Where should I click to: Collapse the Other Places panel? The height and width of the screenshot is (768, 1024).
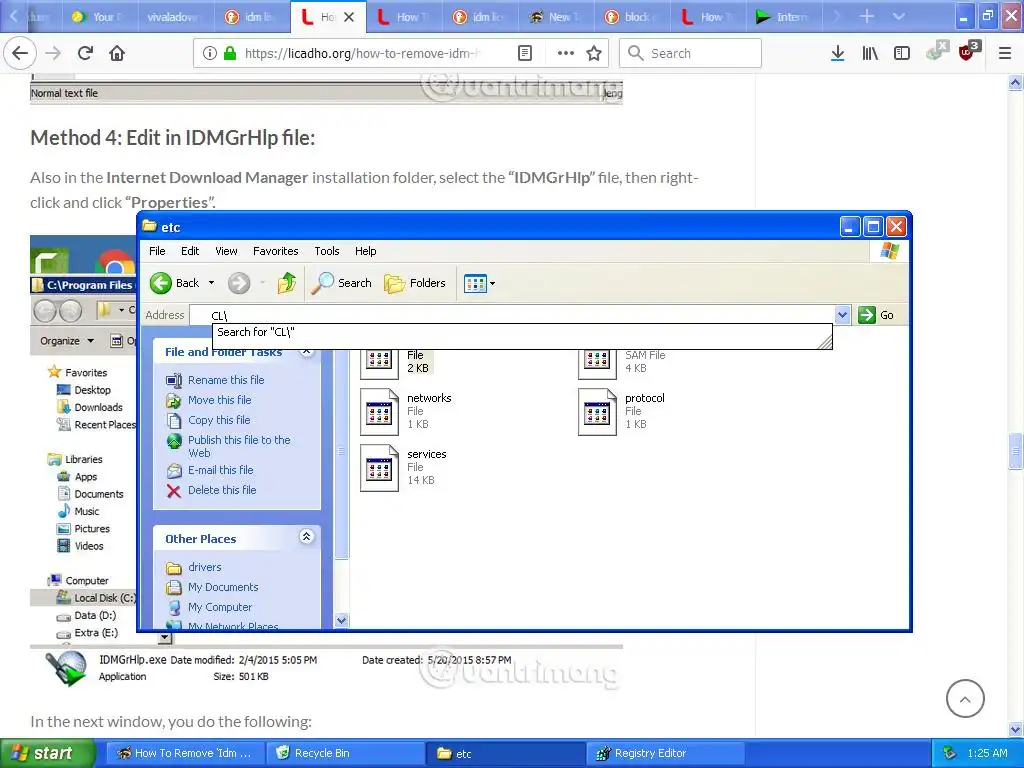click(306, 537)
